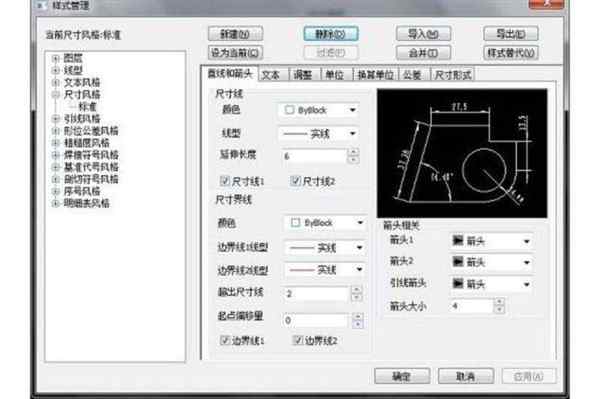Click the 删除(D) button

click(331, 34)
